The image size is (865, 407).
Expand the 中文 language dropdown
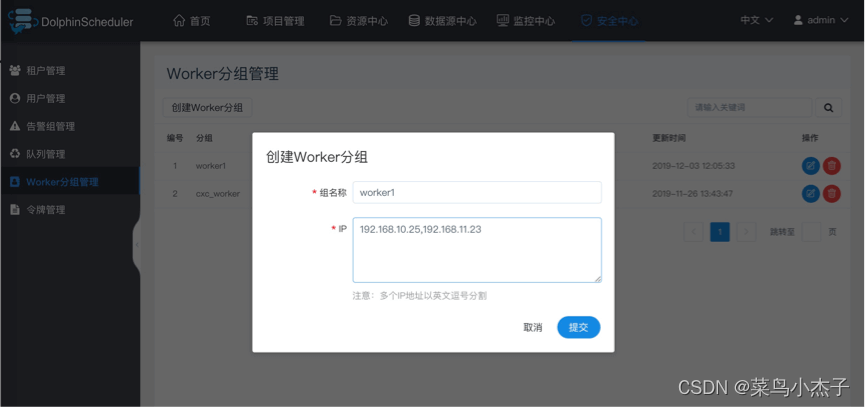(756, 20)
